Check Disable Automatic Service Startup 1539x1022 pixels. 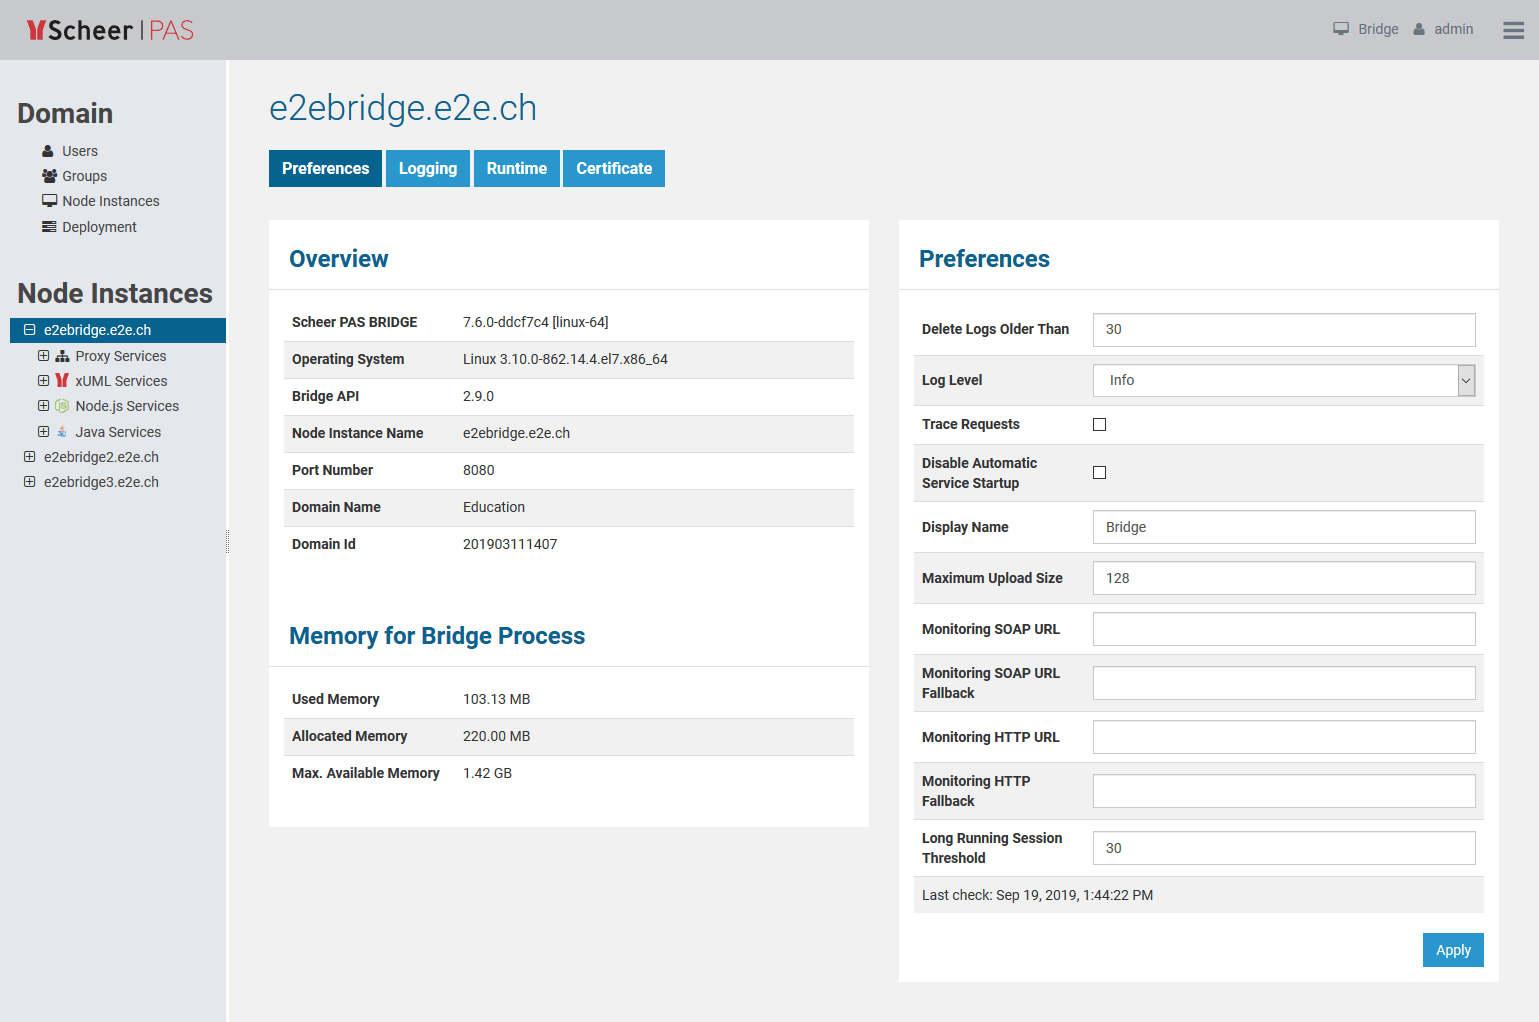1099,472
